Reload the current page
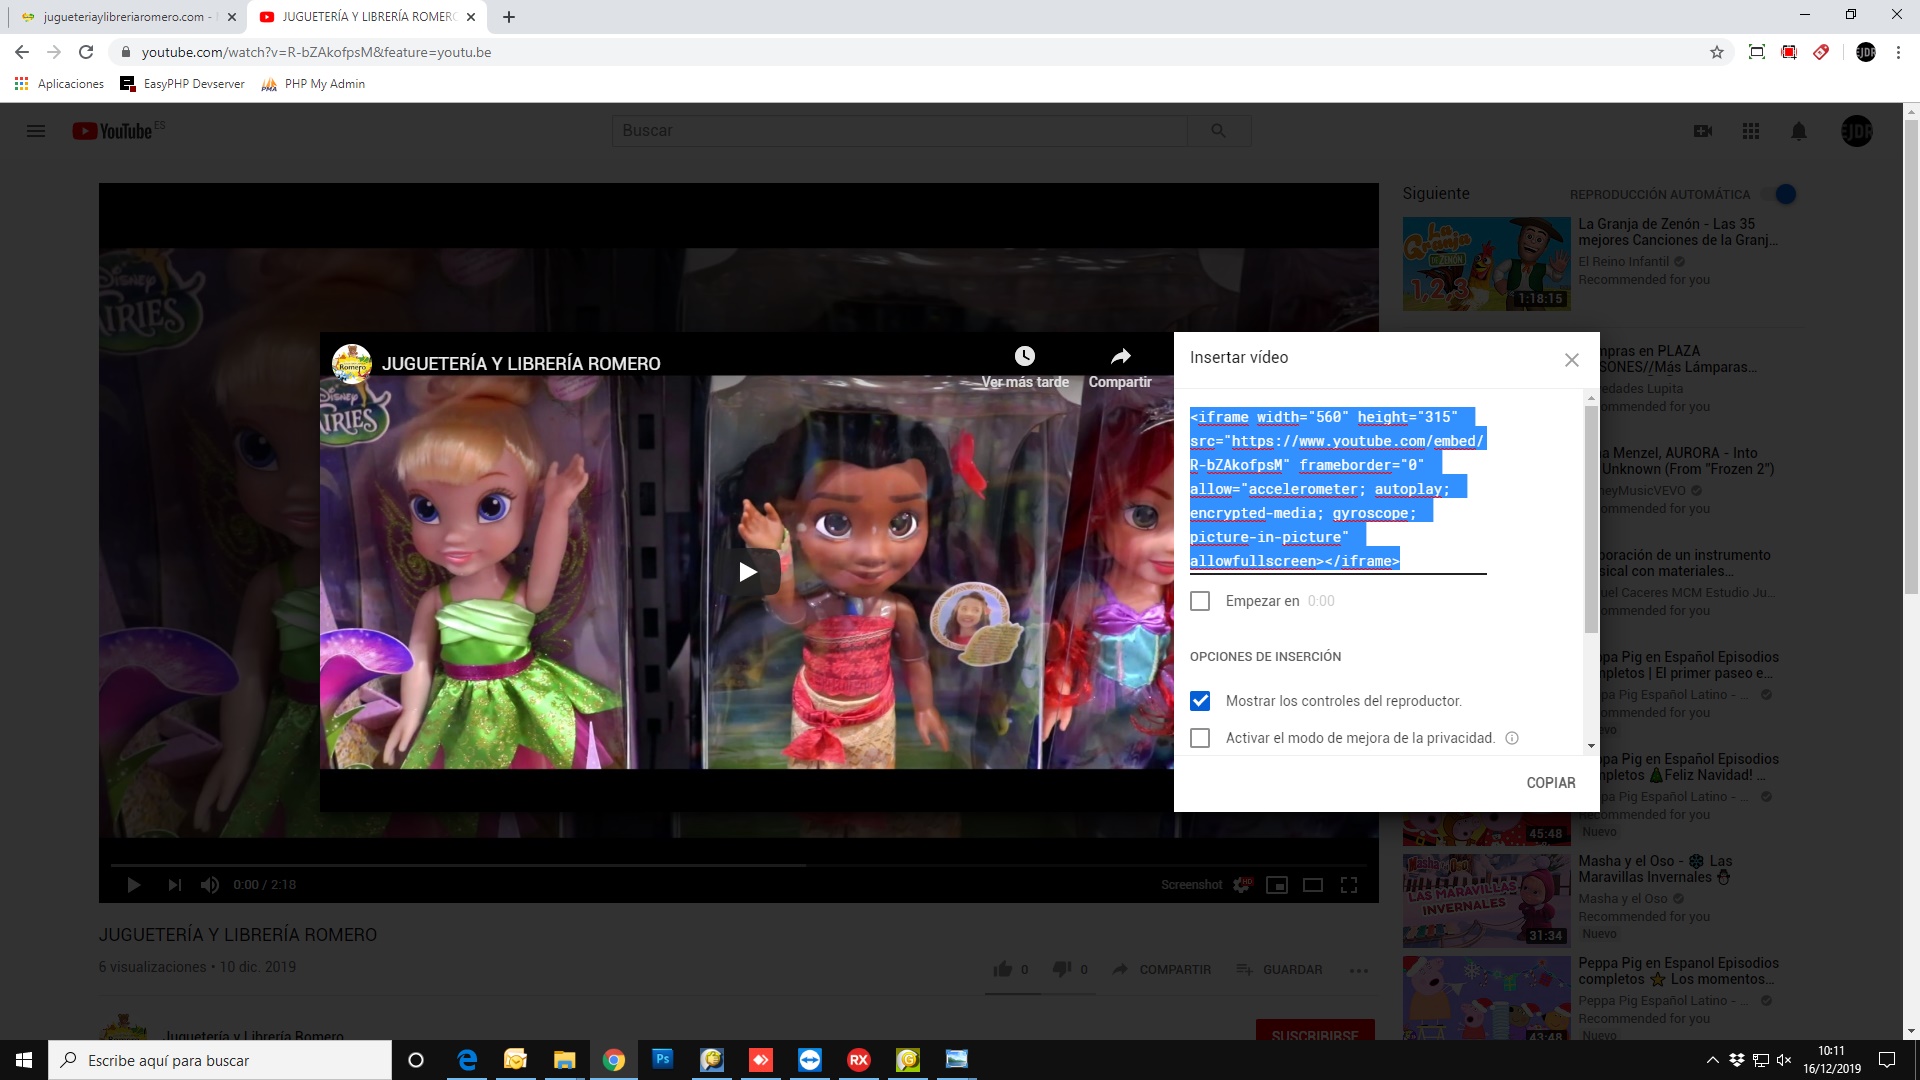This screenshot has width=1920, height=1080. pos(86,52)
